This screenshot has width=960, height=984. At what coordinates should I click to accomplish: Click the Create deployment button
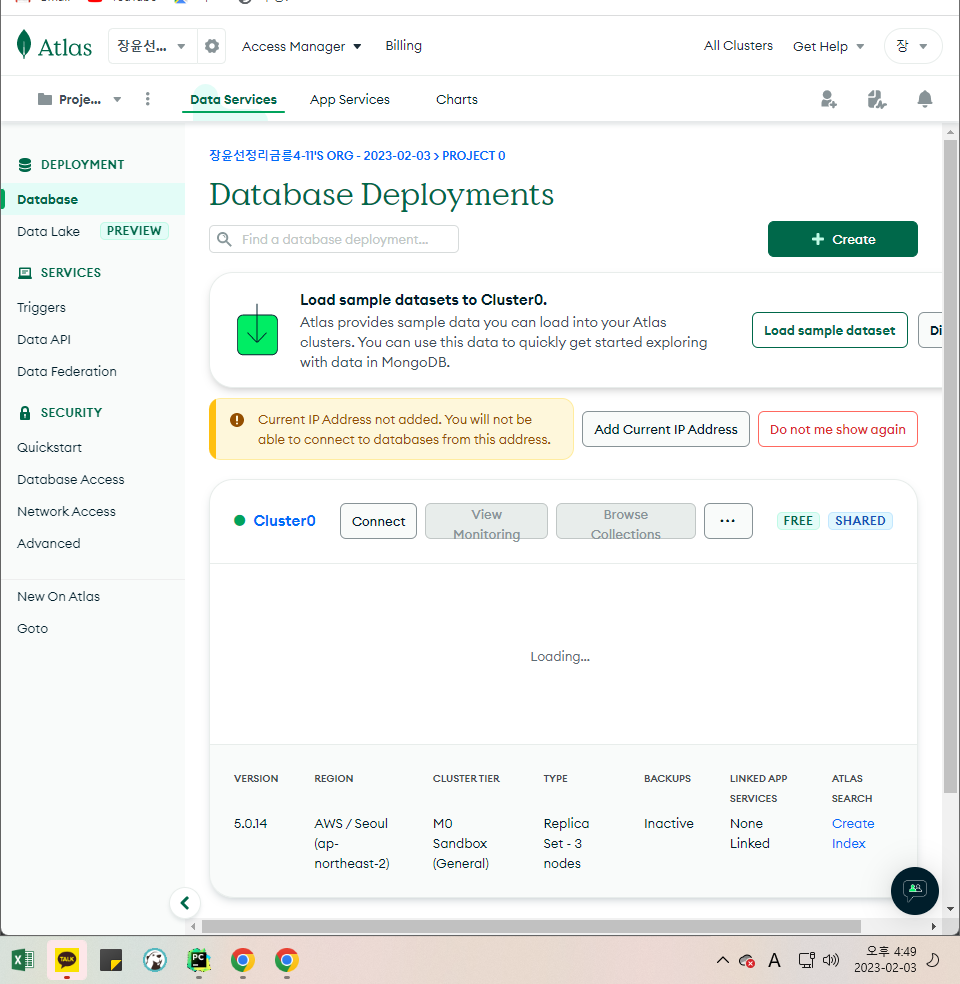click(843, 239)
